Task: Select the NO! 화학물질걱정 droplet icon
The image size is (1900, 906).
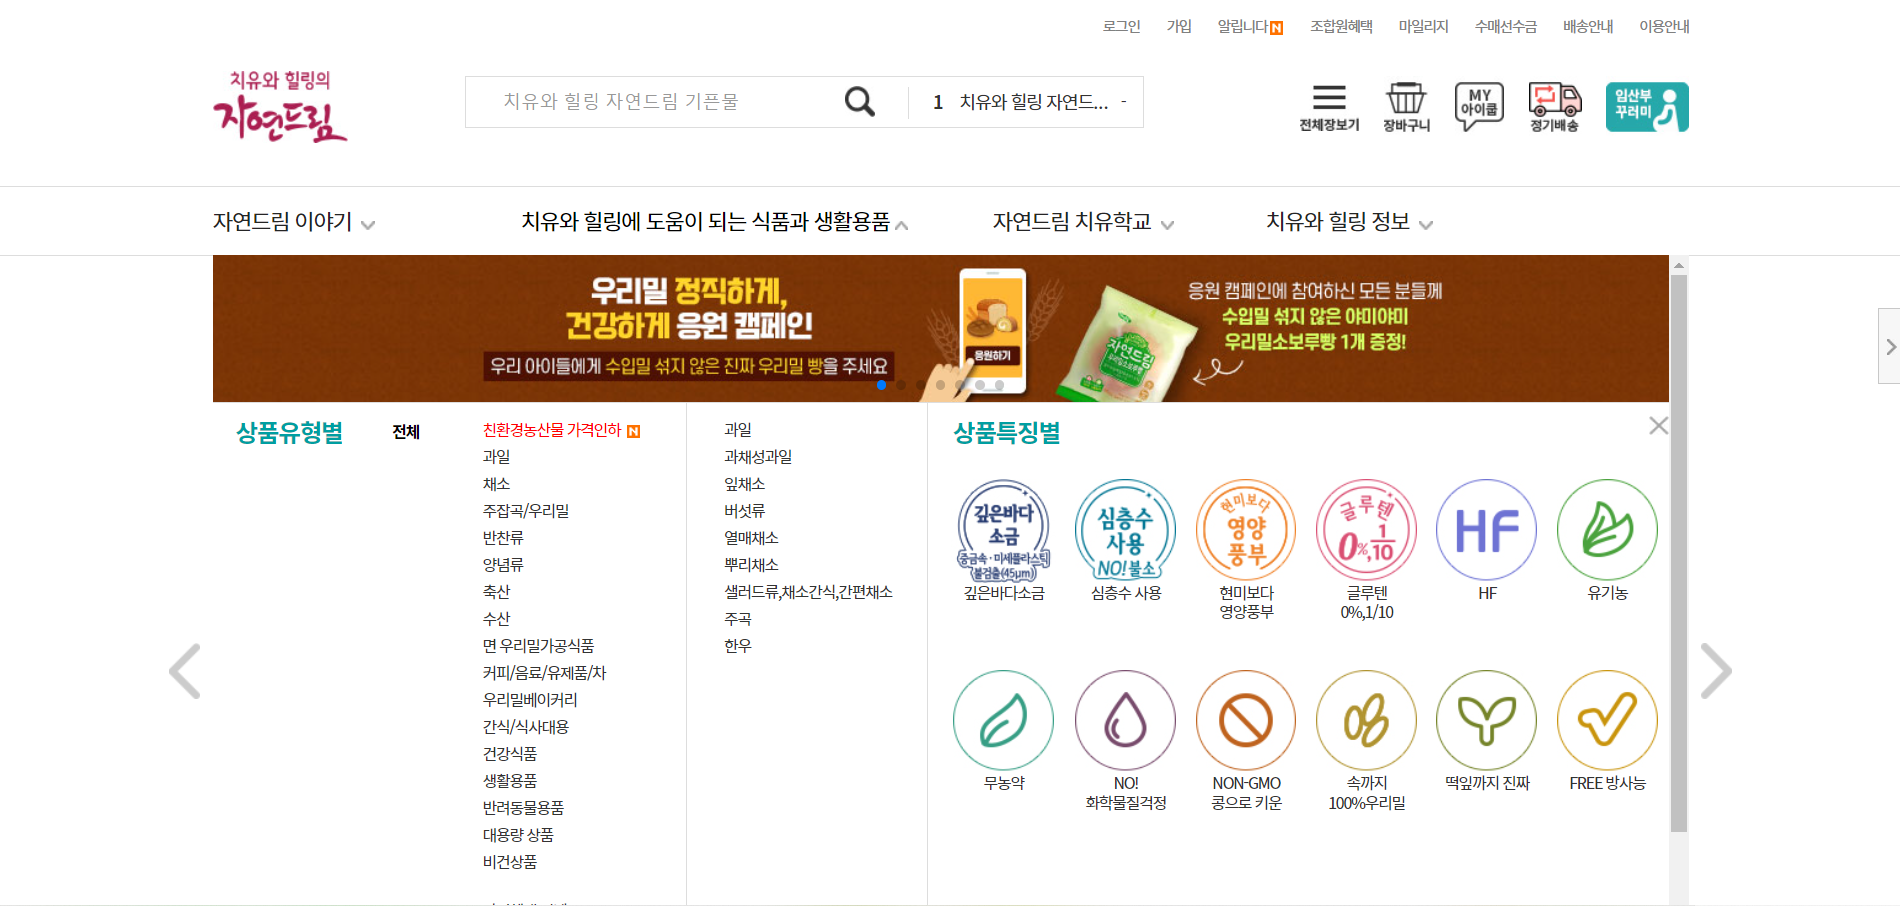Action: pos(1125,720)
